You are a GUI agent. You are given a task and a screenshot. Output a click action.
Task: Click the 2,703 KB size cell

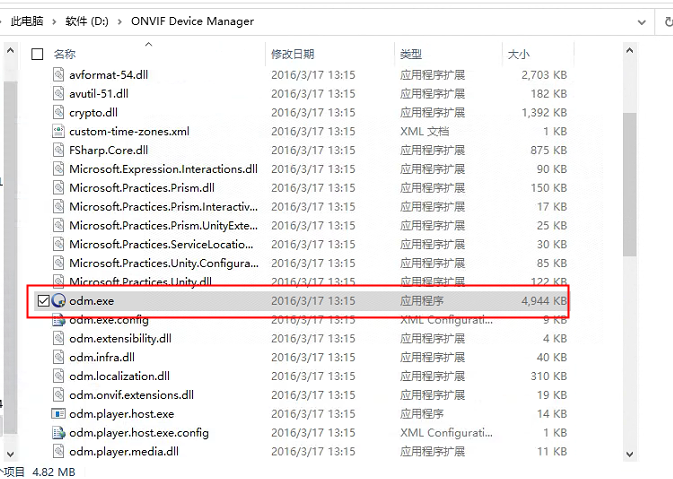click(544, 75)
